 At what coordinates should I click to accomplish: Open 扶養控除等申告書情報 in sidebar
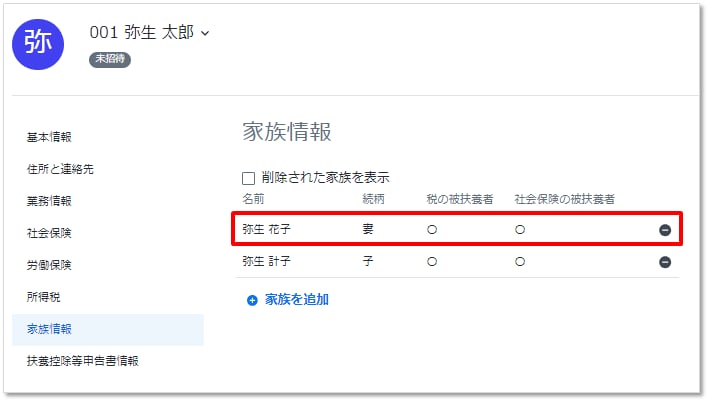click(x=83, y=360)
